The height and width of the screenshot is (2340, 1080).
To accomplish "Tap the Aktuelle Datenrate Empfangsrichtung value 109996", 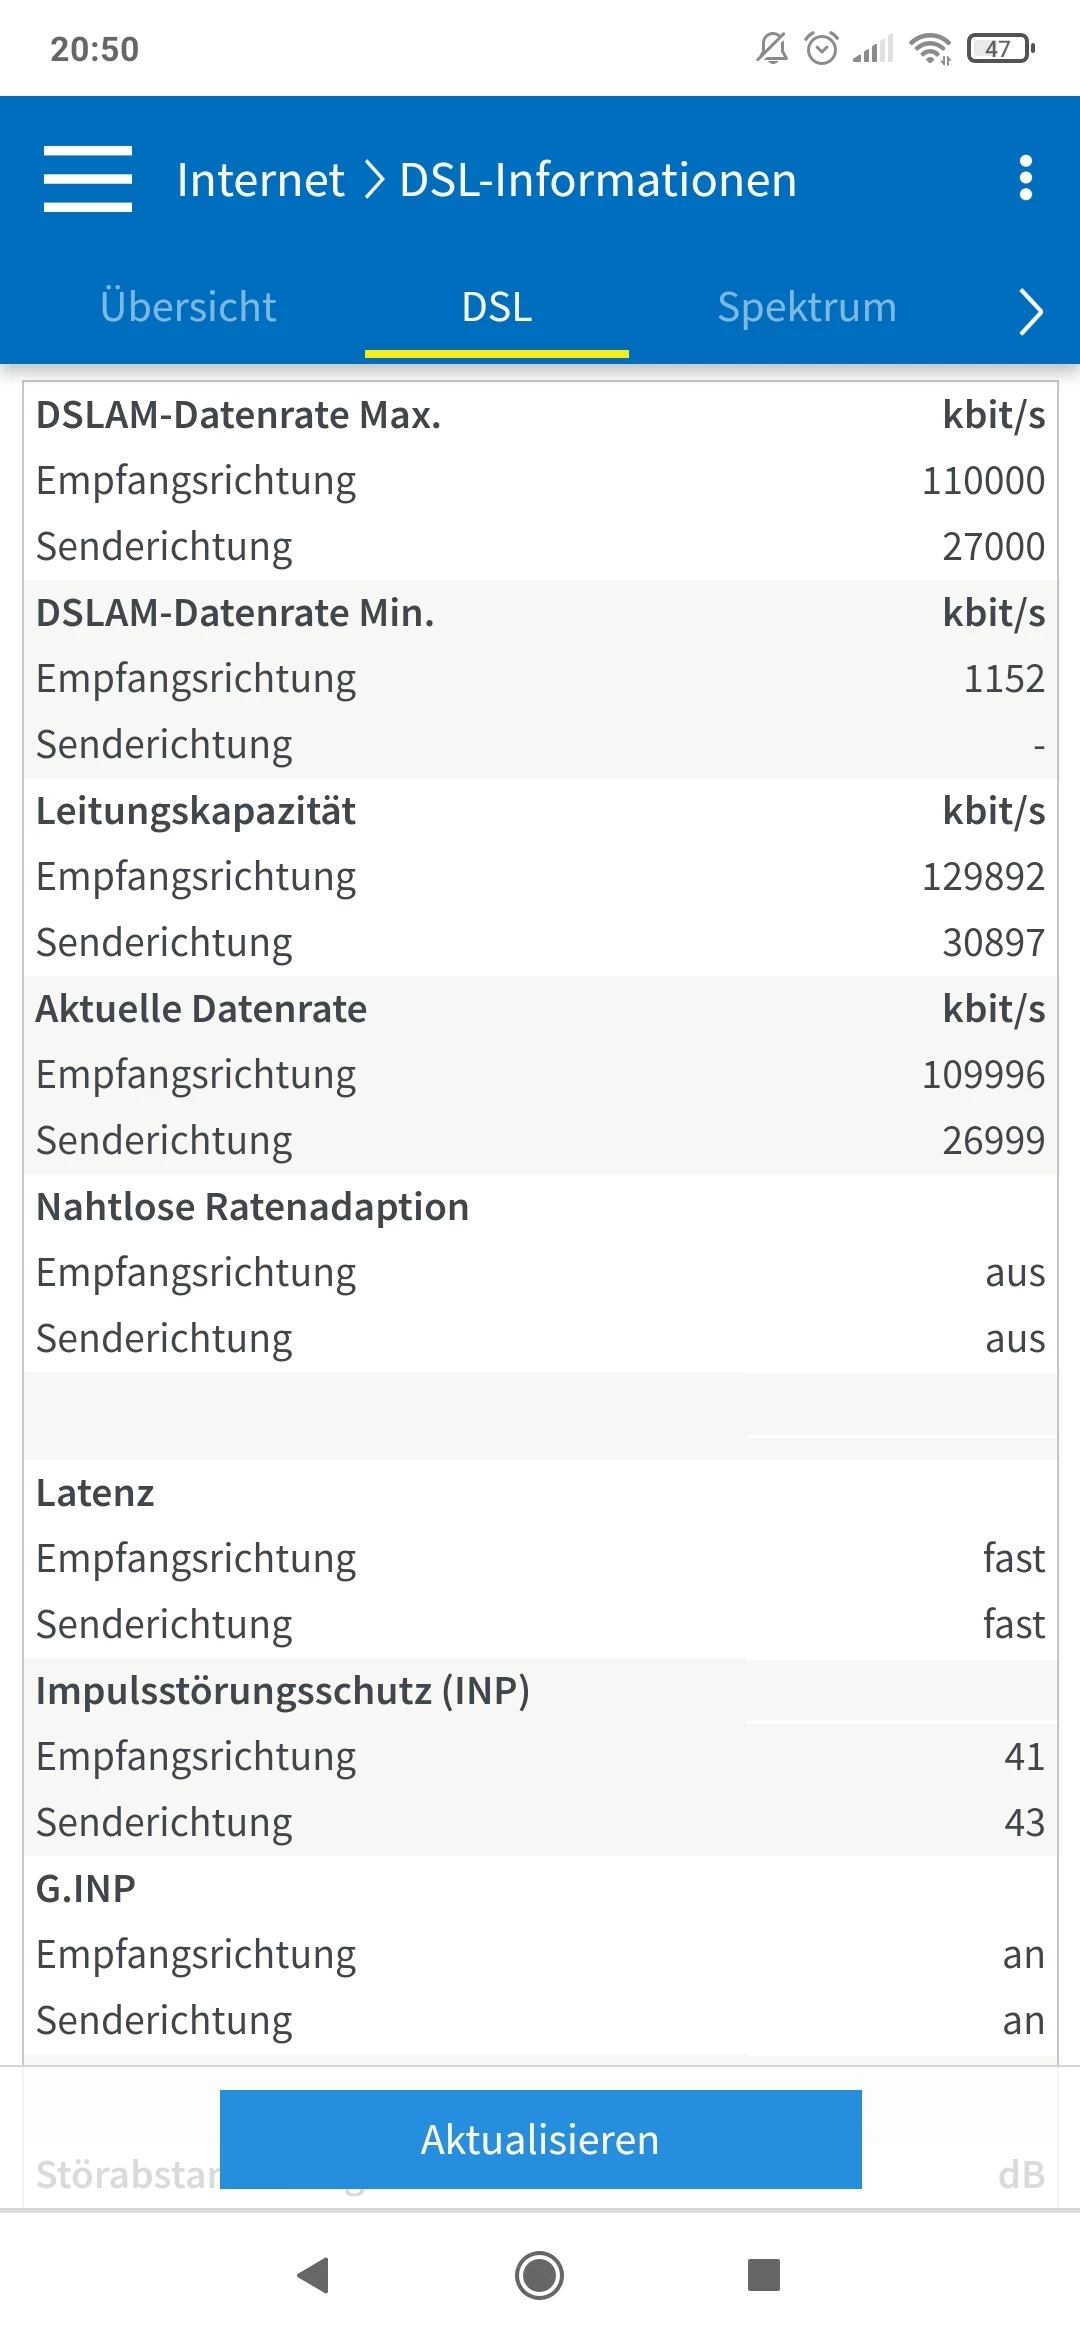I will [x=983, y=1075].
